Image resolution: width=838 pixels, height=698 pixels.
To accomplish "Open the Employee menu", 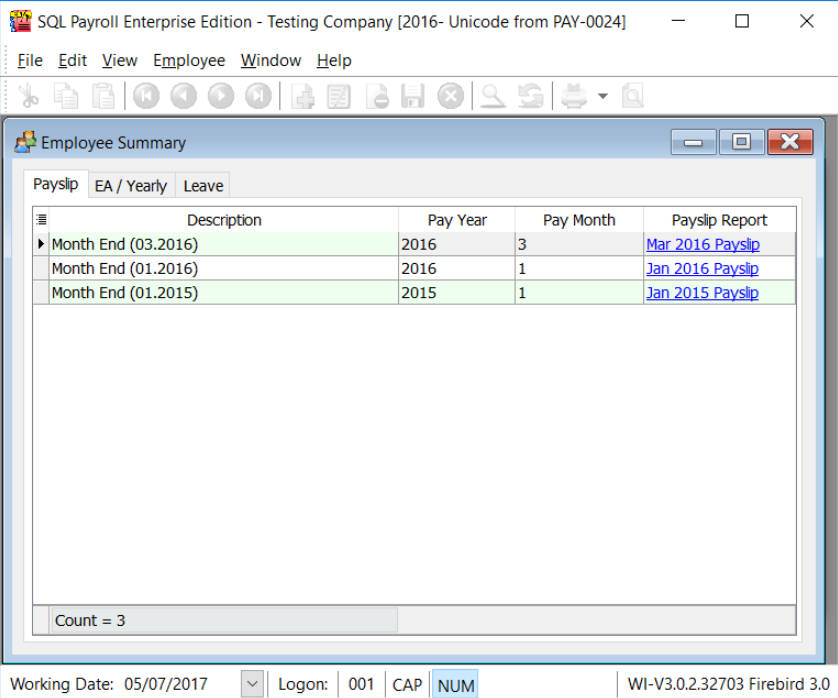I will (189, 61).
